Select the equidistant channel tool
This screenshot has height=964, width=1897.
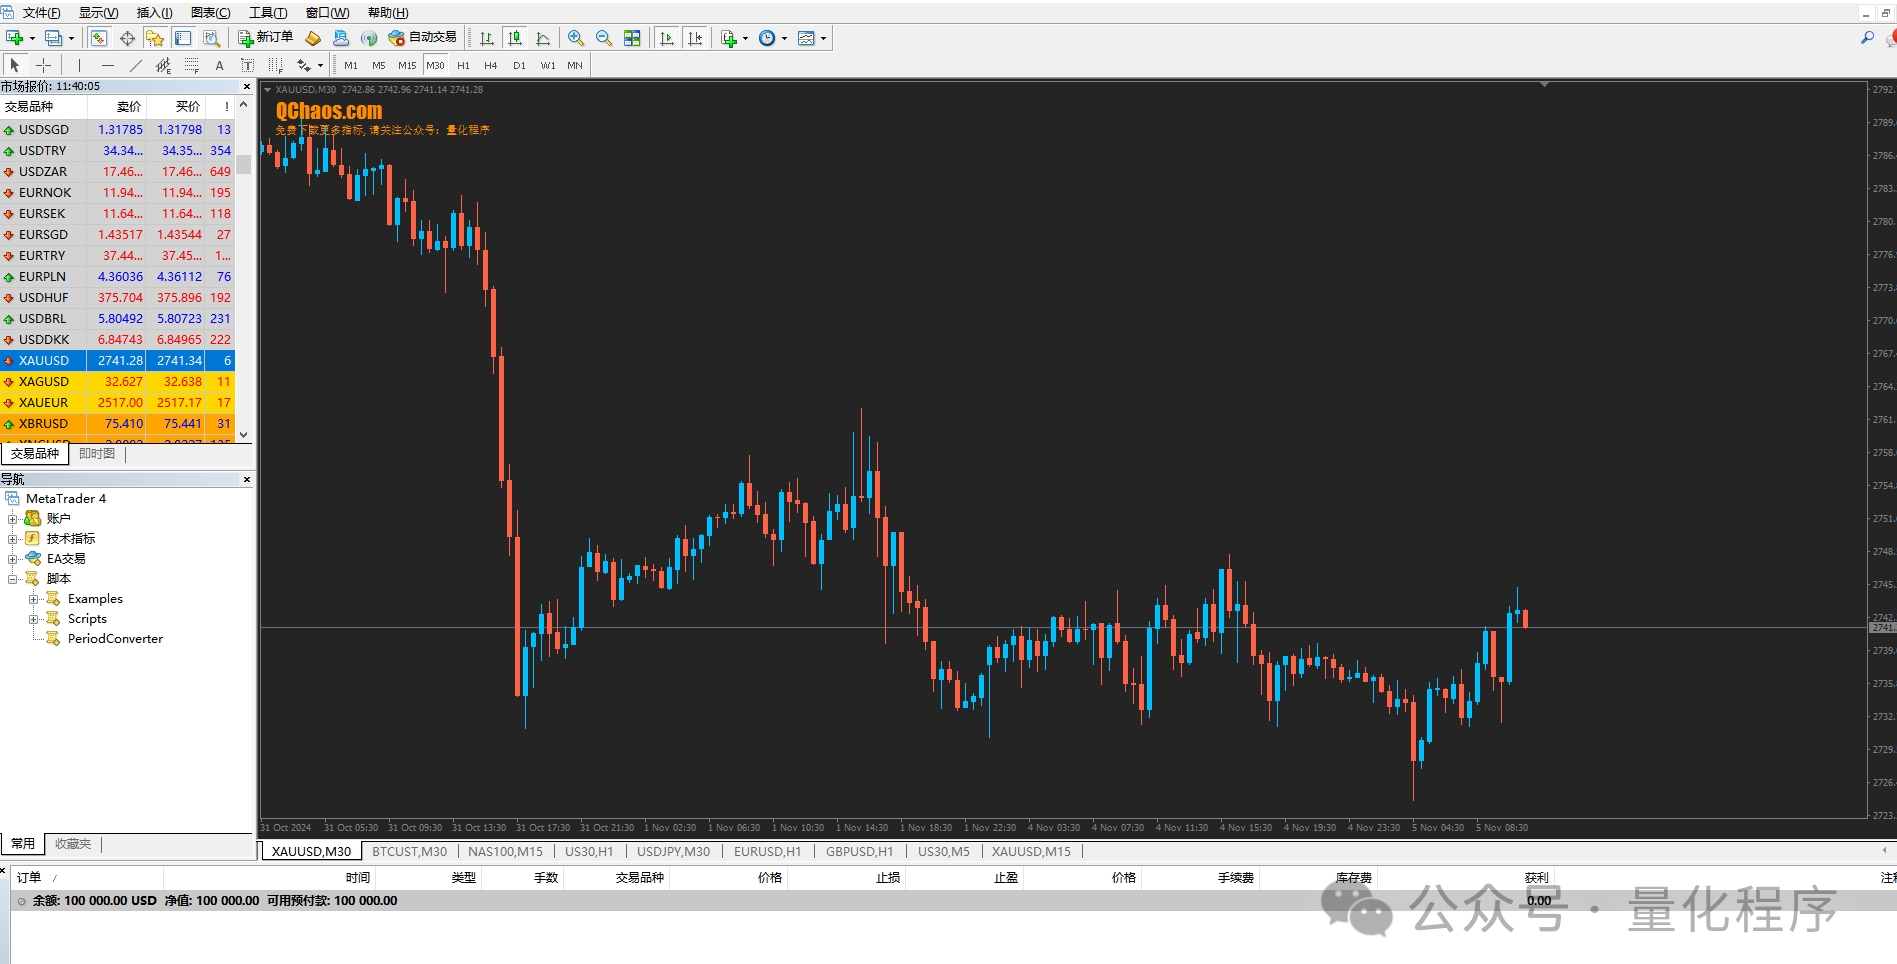(x=163, y=65)
